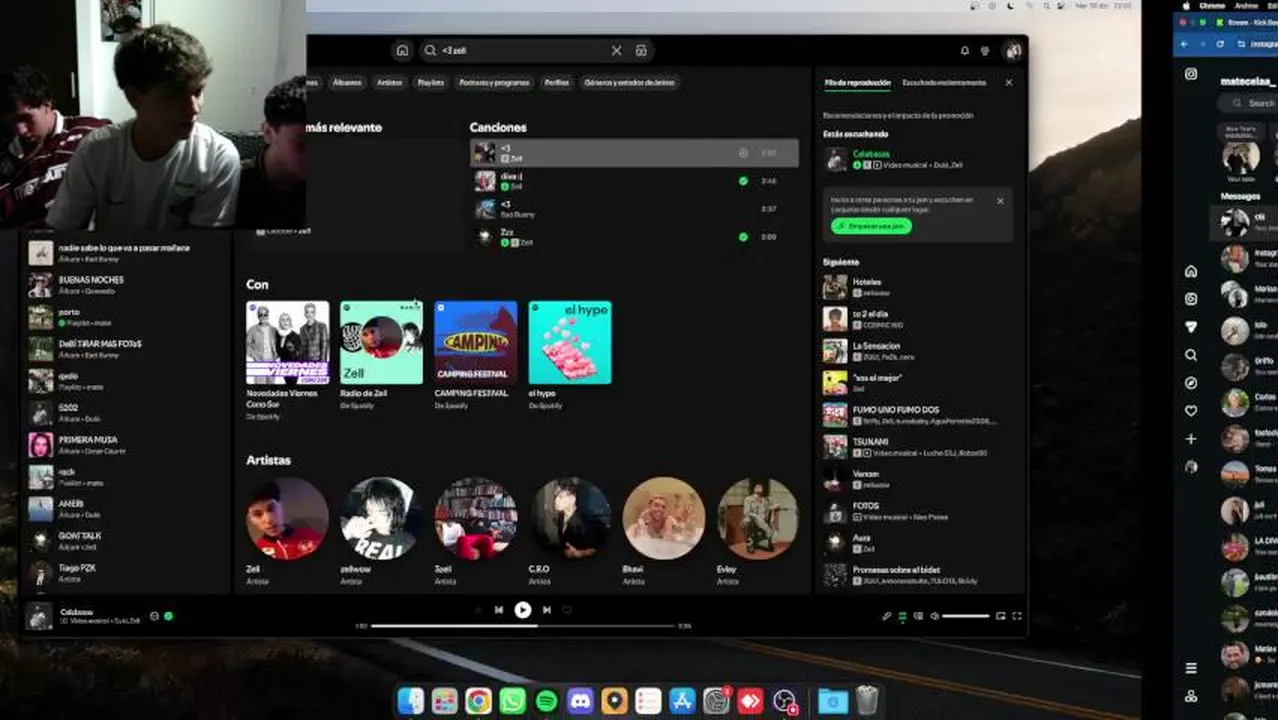1278x720 pixels.
Task: Filter search results by Álbumes
Action: tap(347, 83)
